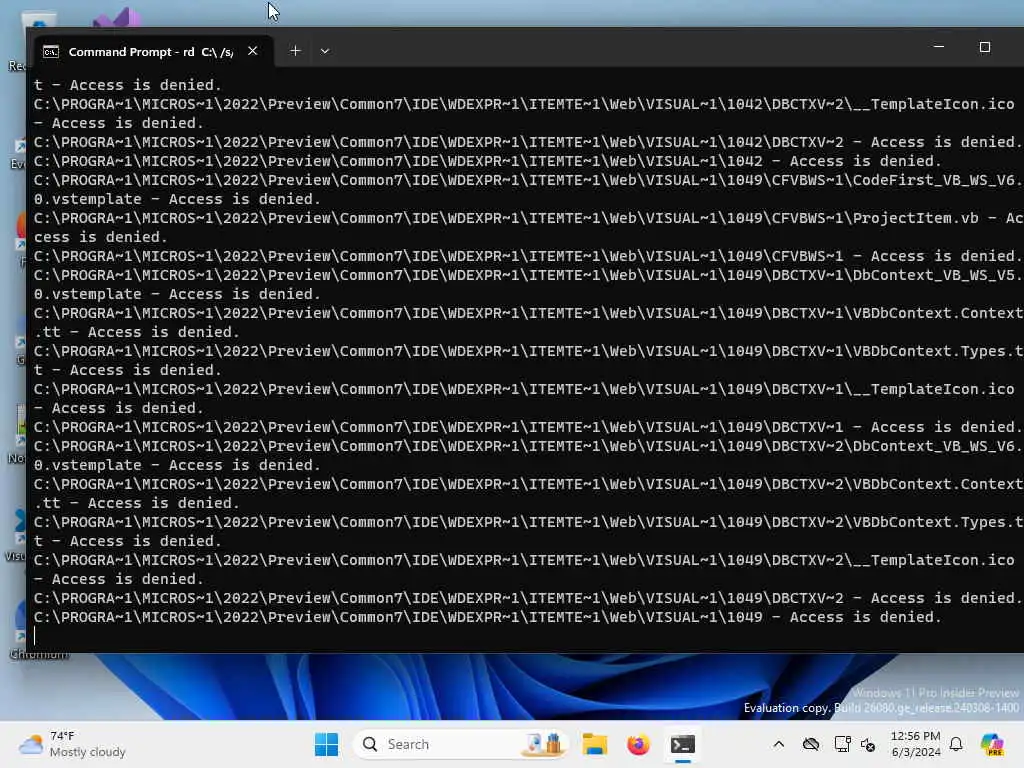Click the line ending '1042\DBCTXV~2 - Access is denied.'

(526, 142)
